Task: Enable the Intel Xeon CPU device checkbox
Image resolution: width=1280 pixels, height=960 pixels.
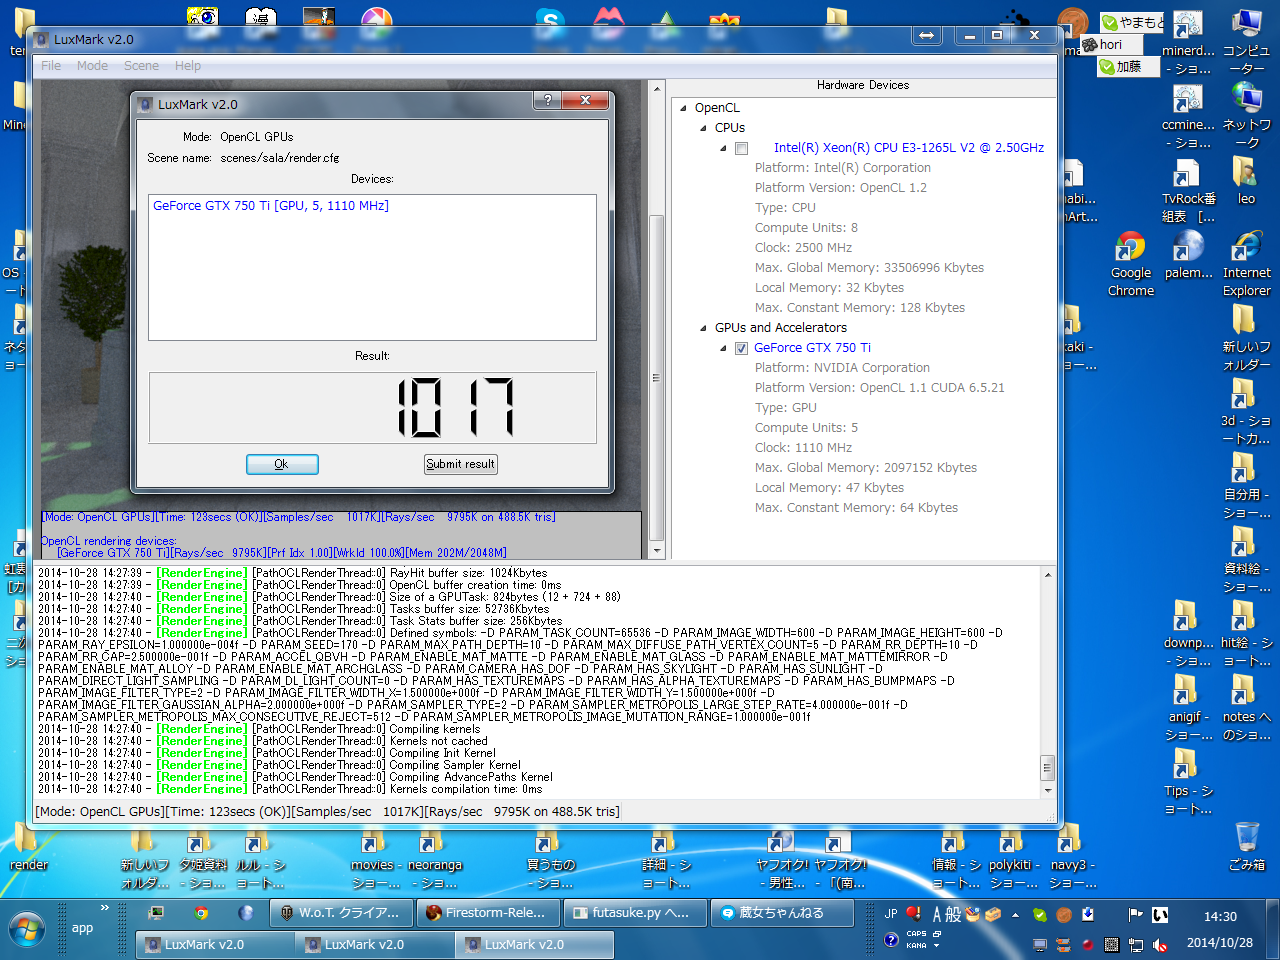Action: pos(741,148)
